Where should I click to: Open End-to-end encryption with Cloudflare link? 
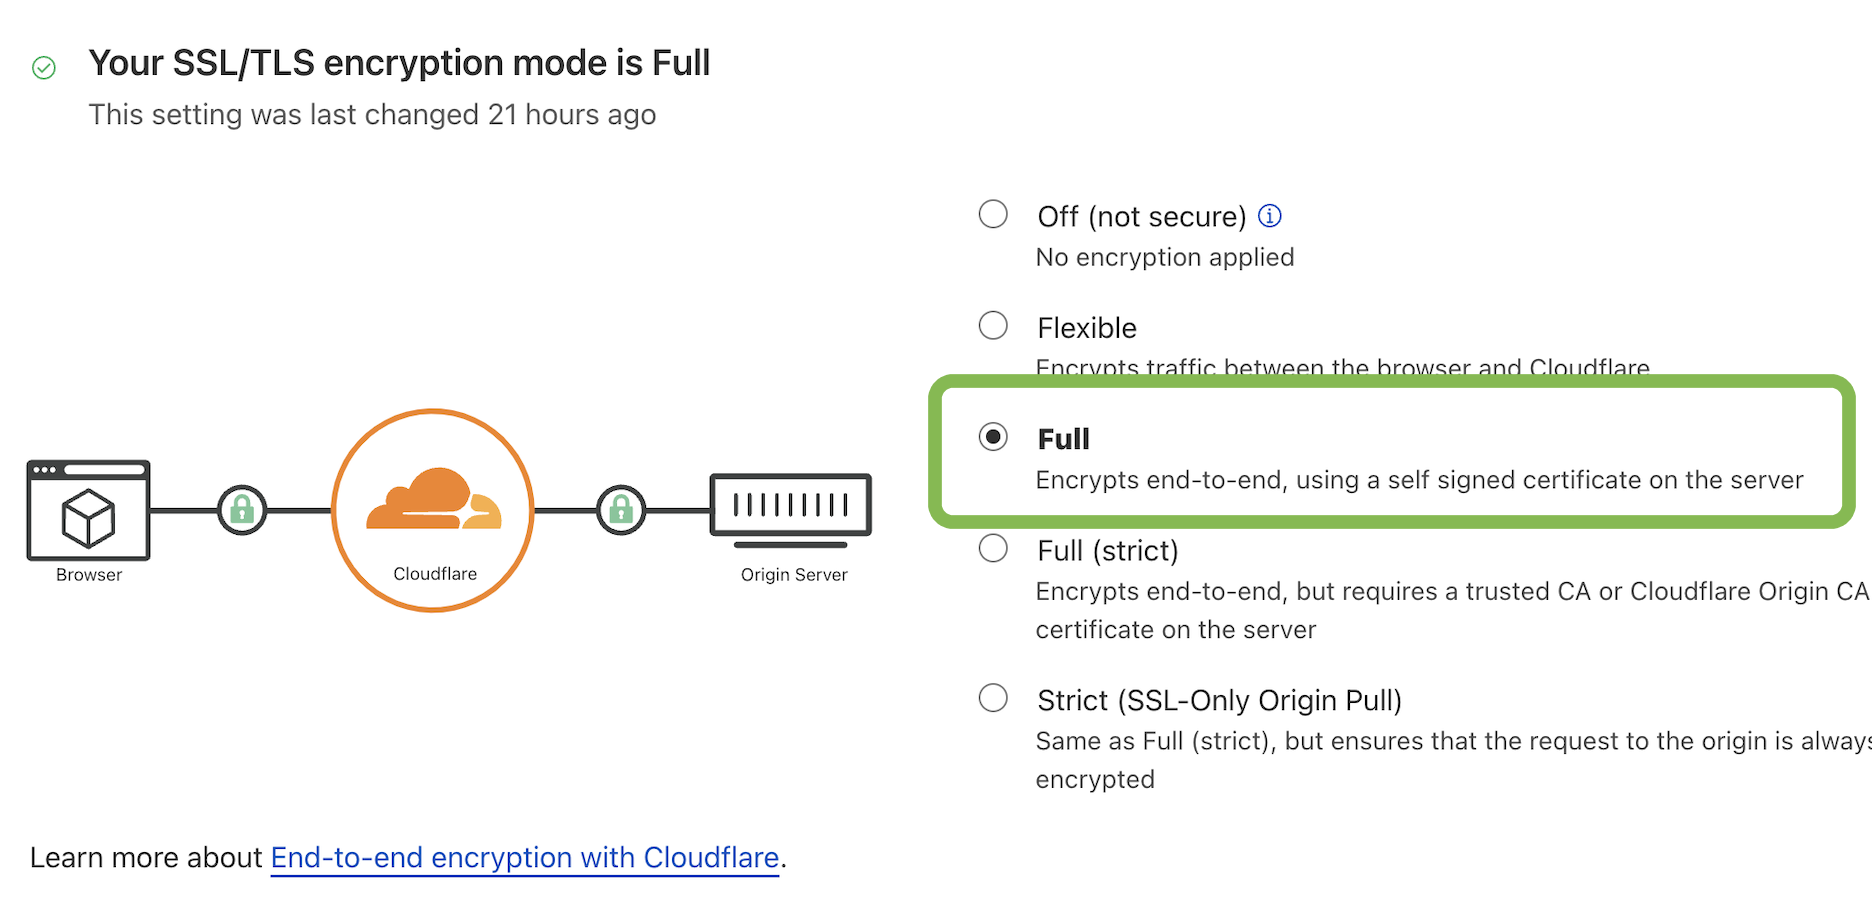click(524, 858)
